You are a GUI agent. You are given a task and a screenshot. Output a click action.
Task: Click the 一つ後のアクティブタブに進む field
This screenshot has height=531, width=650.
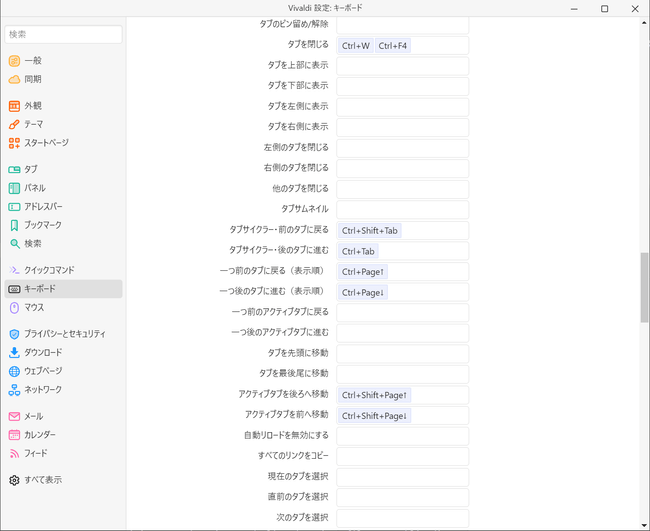tap(403, 333)
